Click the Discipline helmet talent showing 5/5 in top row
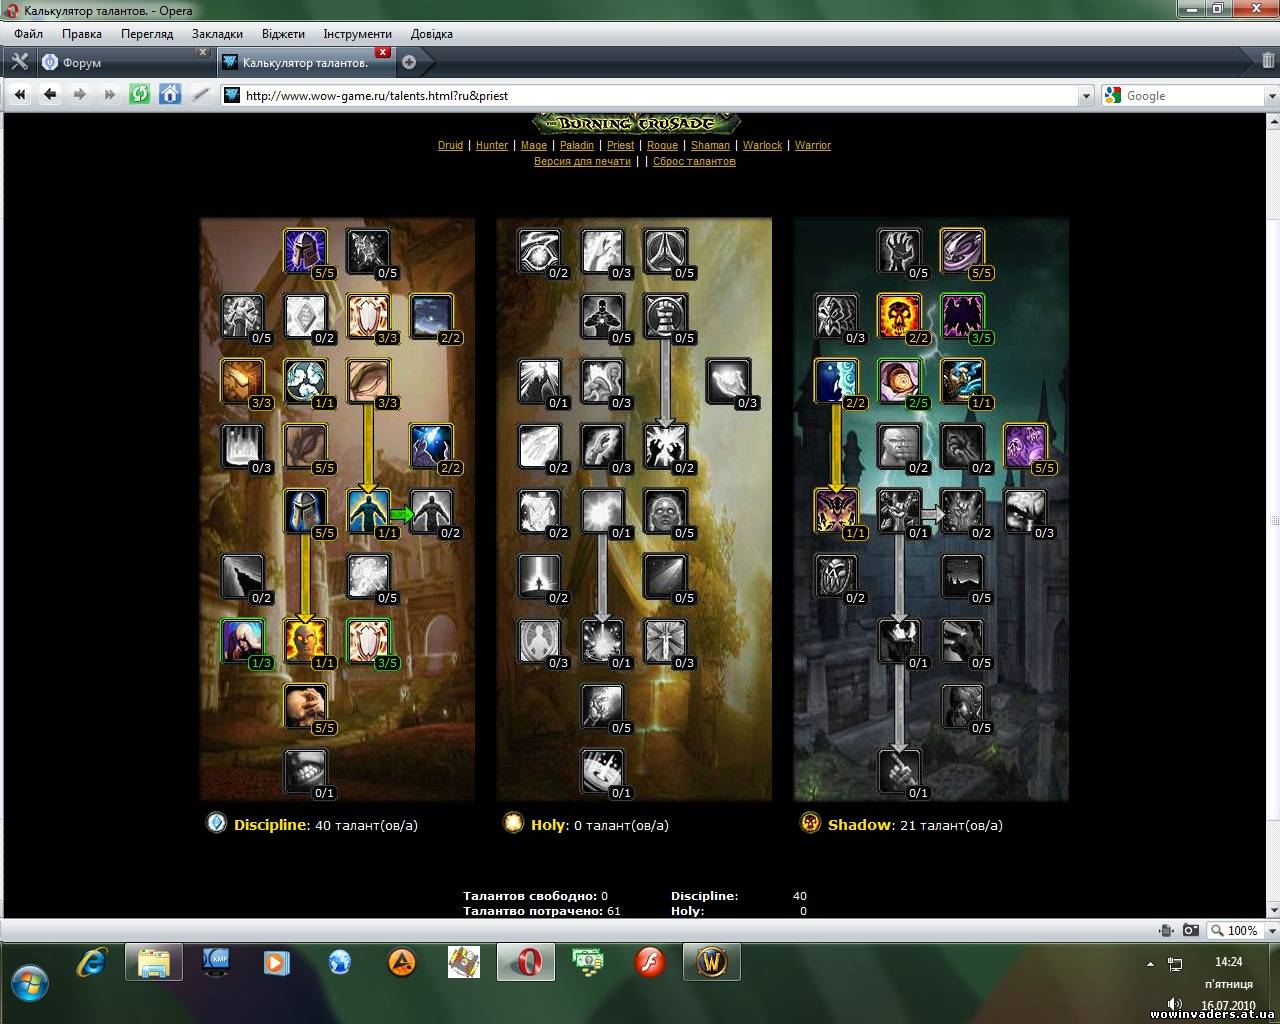 point(306,251)
